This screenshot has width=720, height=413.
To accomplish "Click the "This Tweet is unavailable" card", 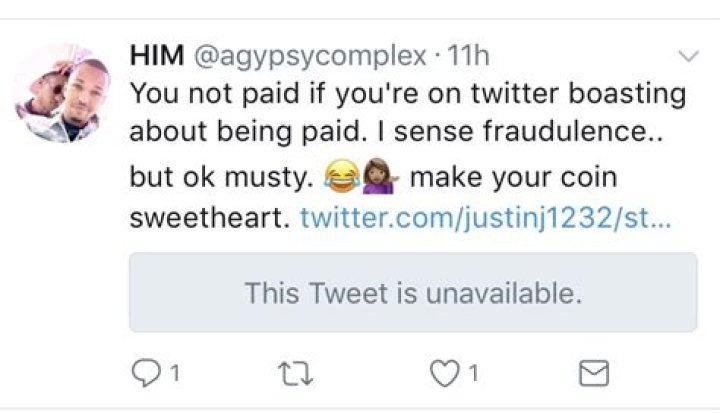I will tap(412, 292).
